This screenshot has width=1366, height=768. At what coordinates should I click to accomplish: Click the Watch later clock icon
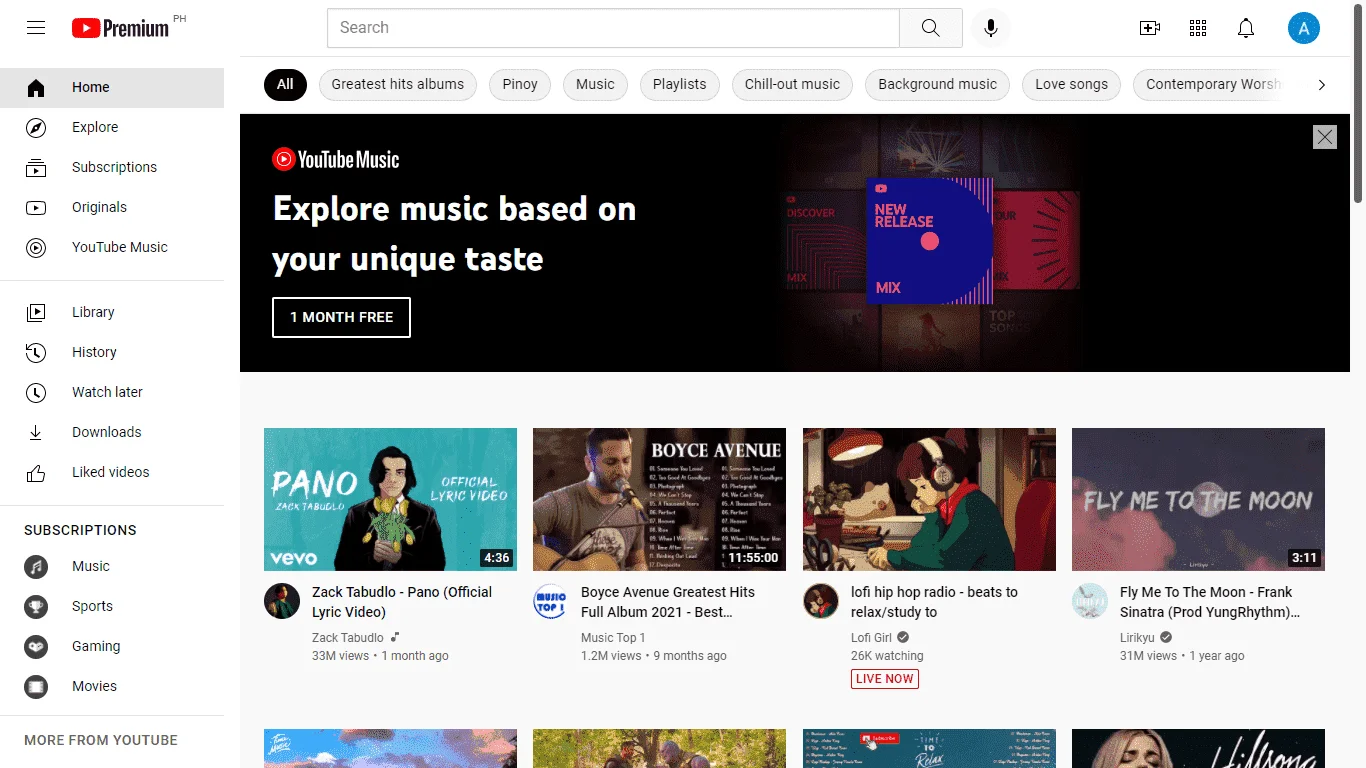[x=36, y=392]
